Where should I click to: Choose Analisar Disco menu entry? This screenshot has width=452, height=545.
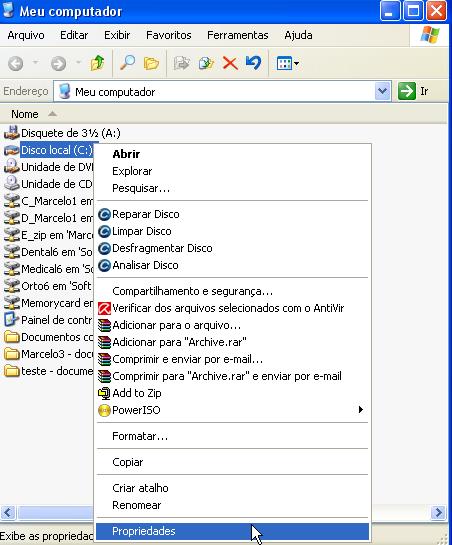(232, 265)
